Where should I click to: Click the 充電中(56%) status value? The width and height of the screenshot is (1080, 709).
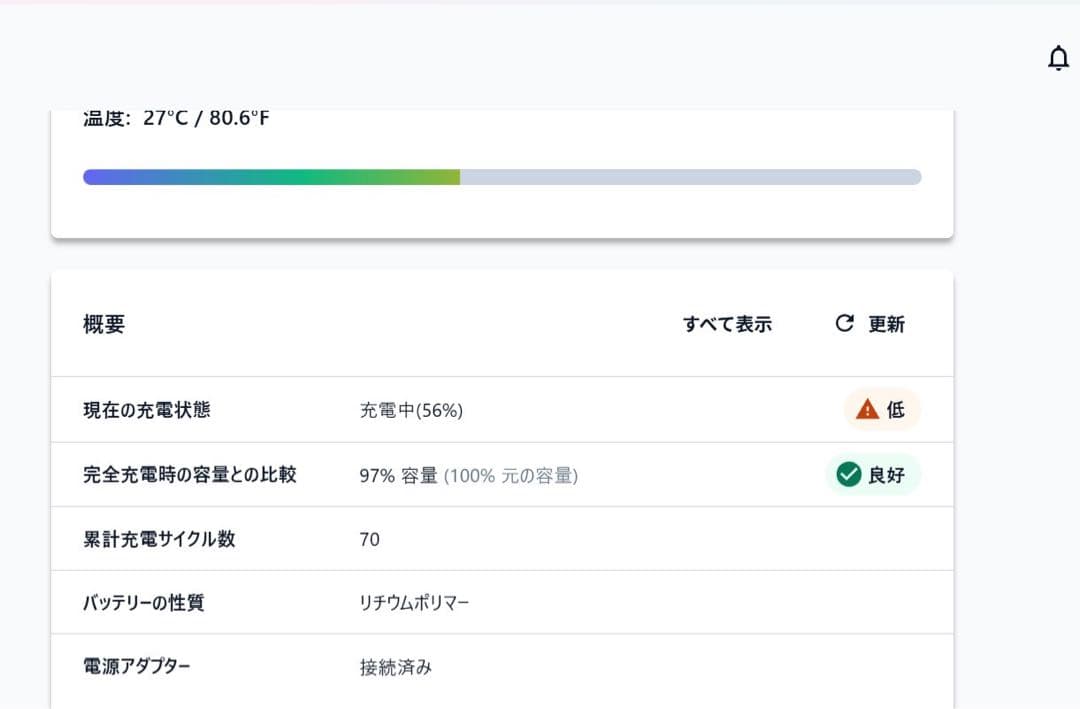click(411, 410)
